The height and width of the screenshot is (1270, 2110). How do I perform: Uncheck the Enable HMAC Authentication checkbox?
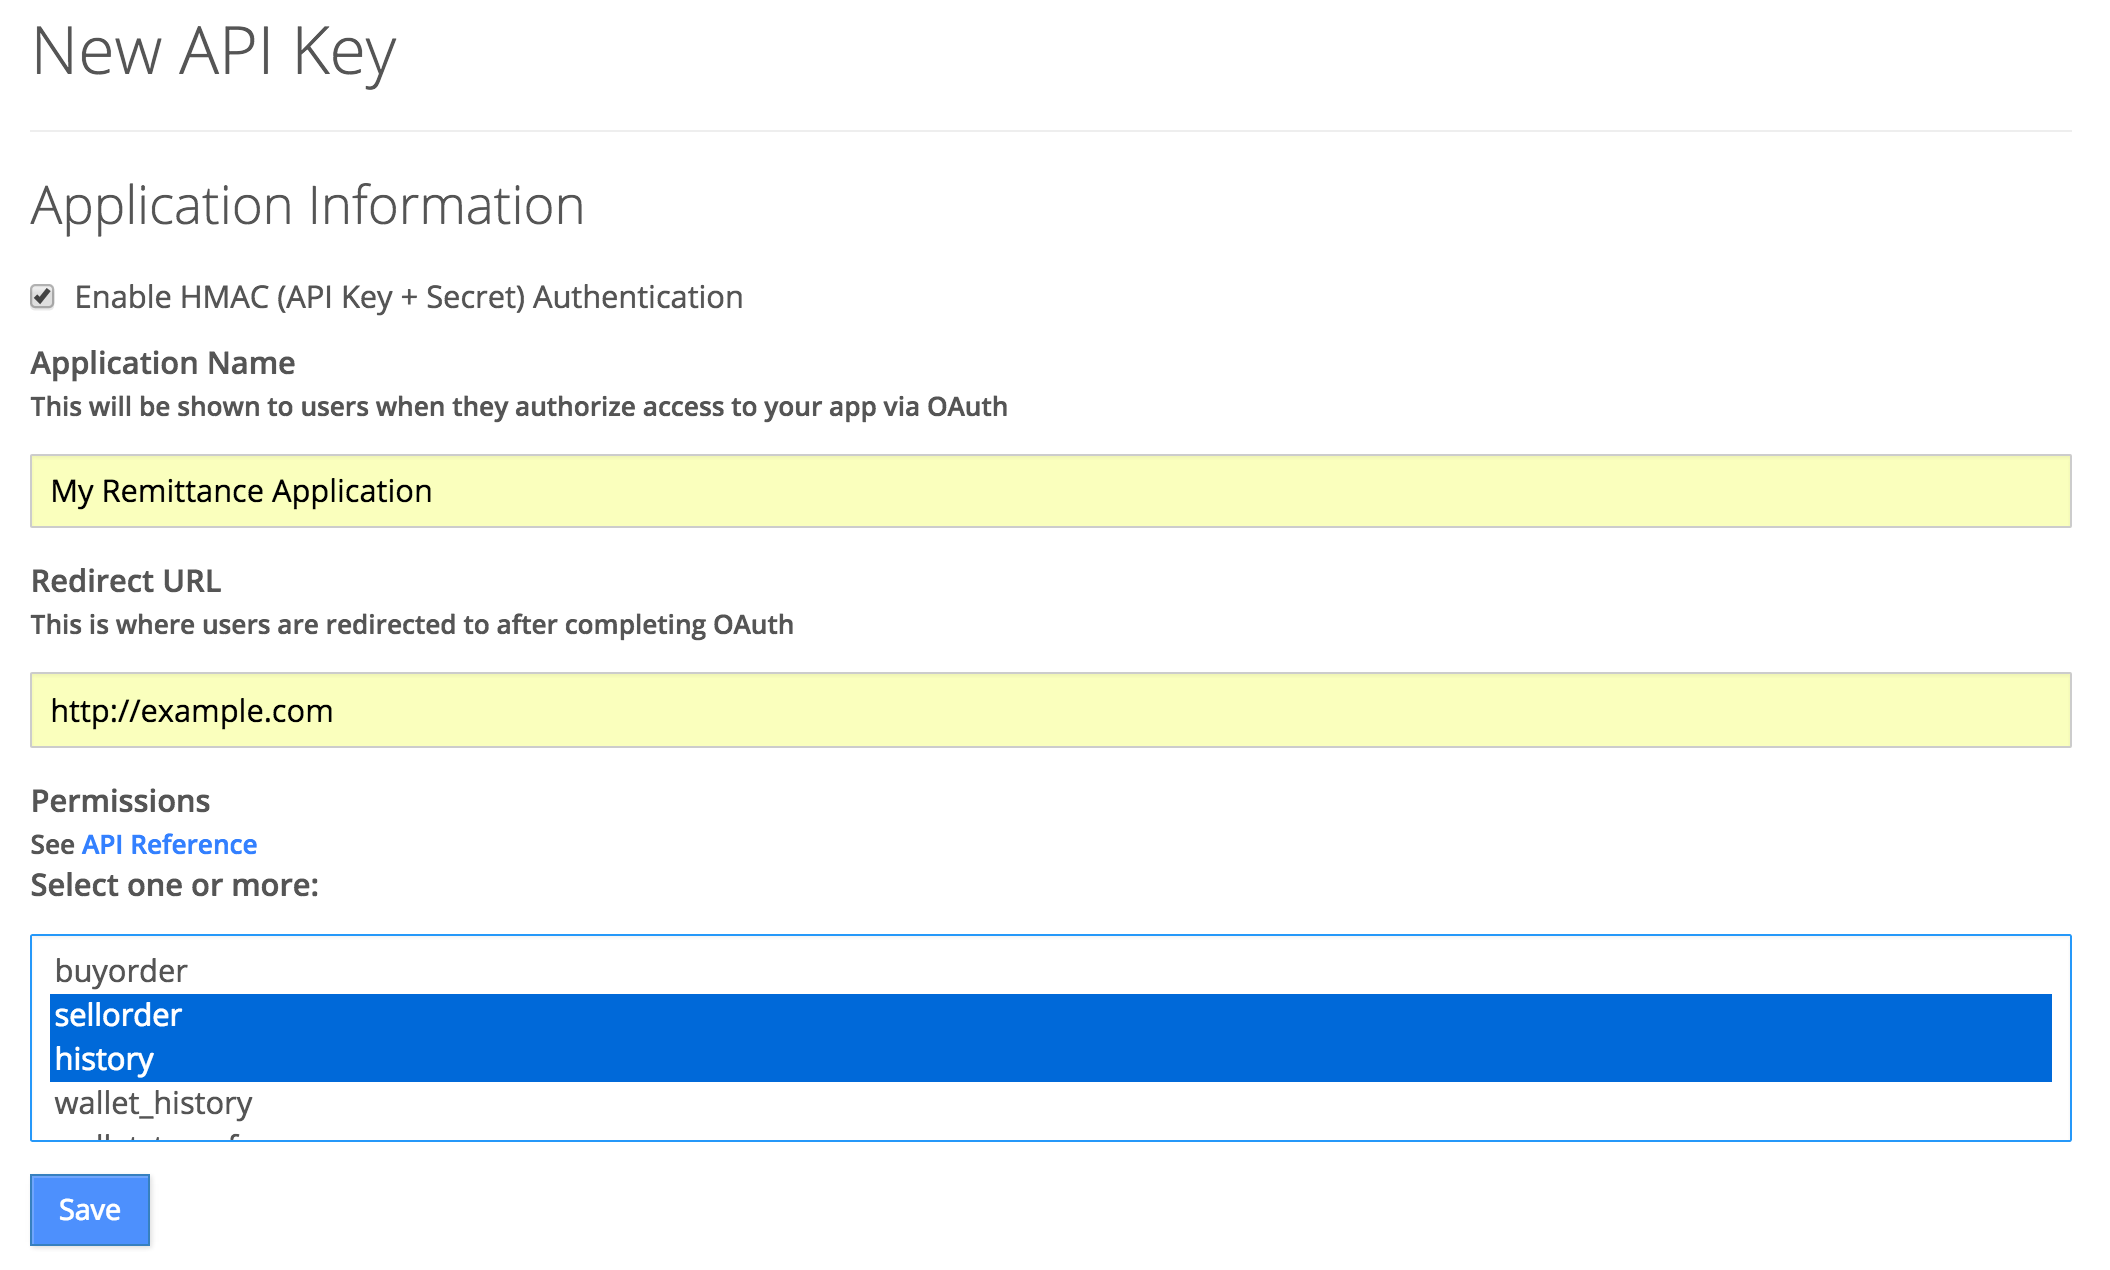click(42, 297)
